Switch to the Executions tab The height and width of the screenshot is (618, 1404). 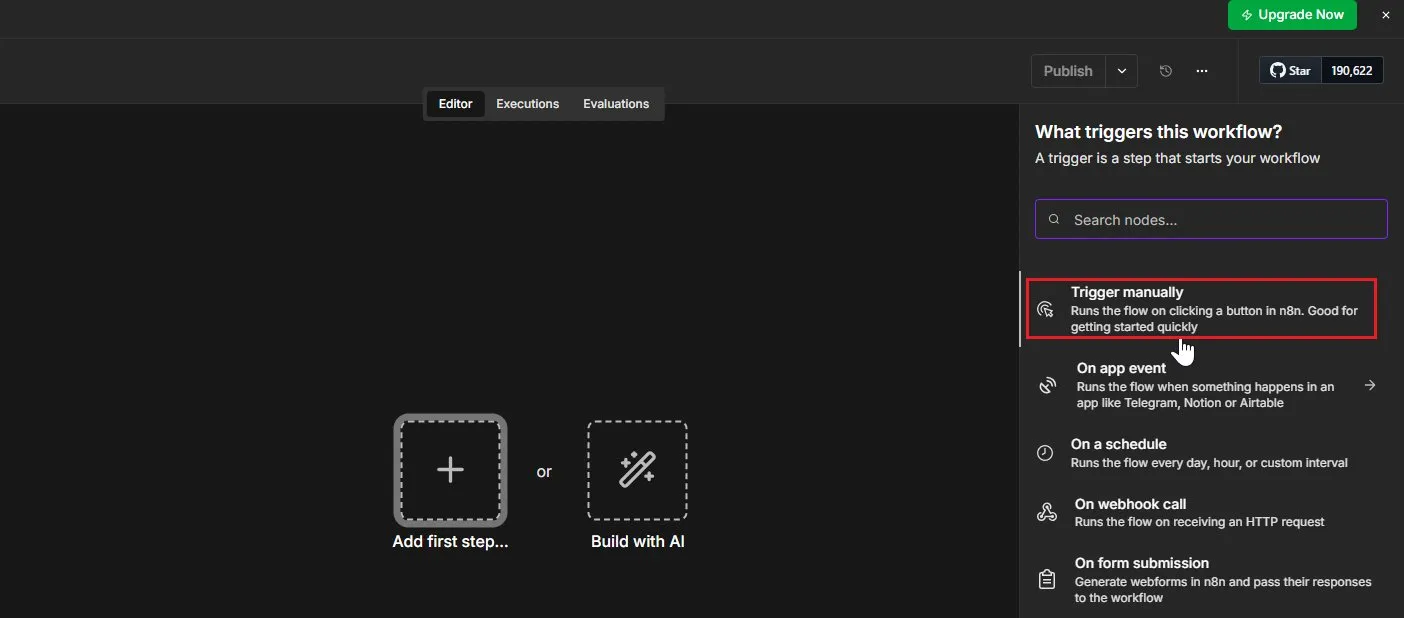[x=527, y=104]
